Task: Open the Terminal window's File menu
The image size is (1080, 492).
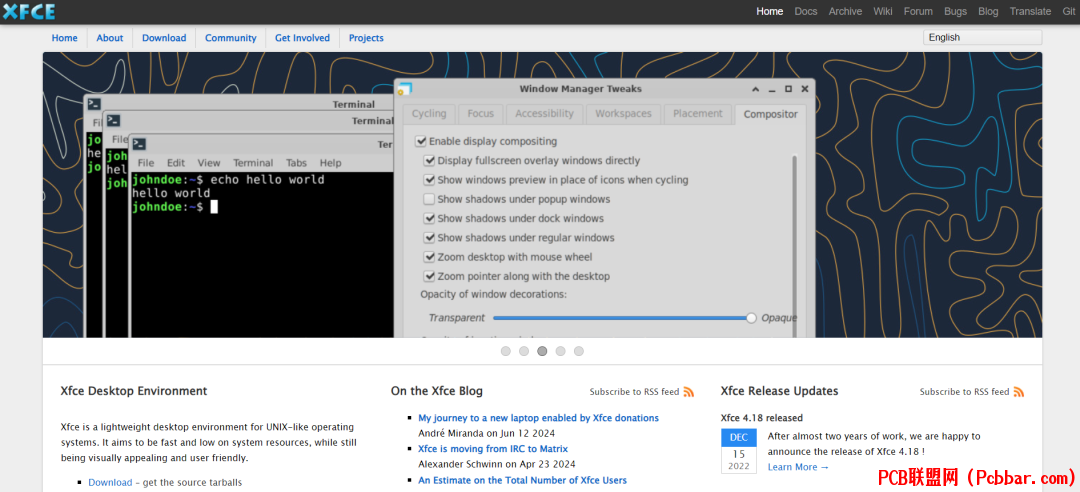Action: tap(145, 163)
